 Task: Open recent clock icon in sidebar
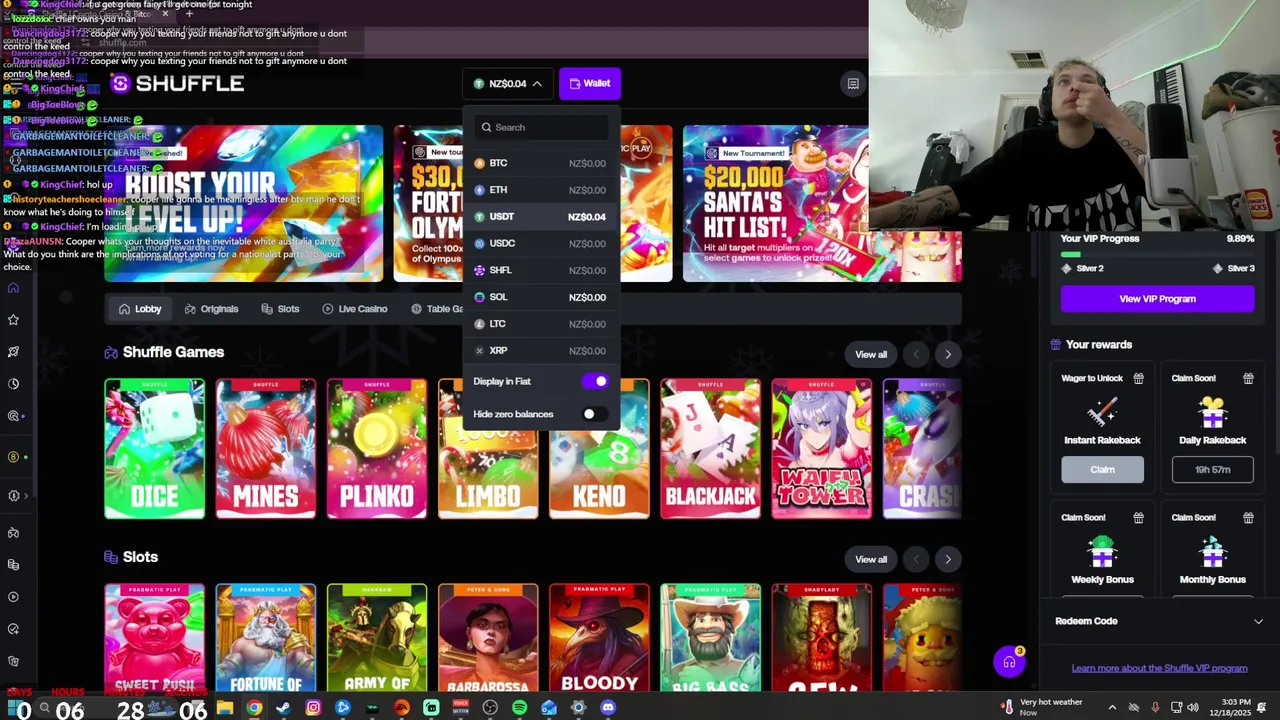click(x=13, y=384)
